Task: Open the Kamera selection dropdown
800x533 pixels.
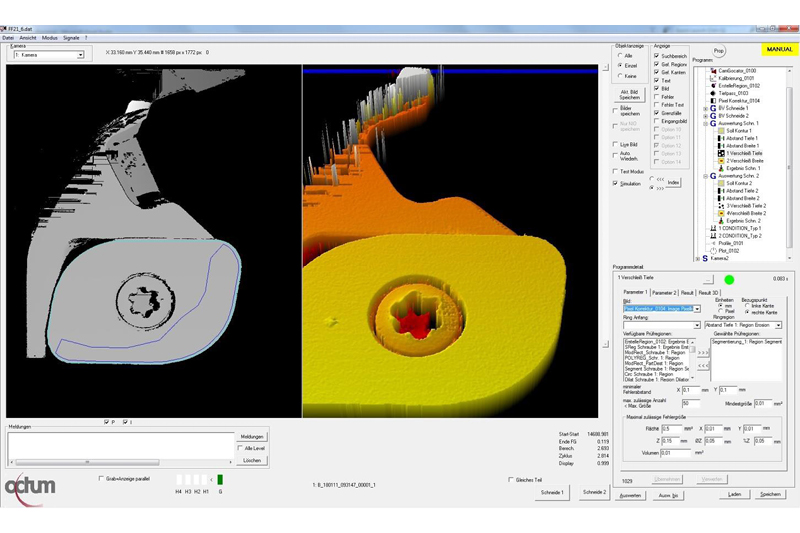Action: coord(80,55)
